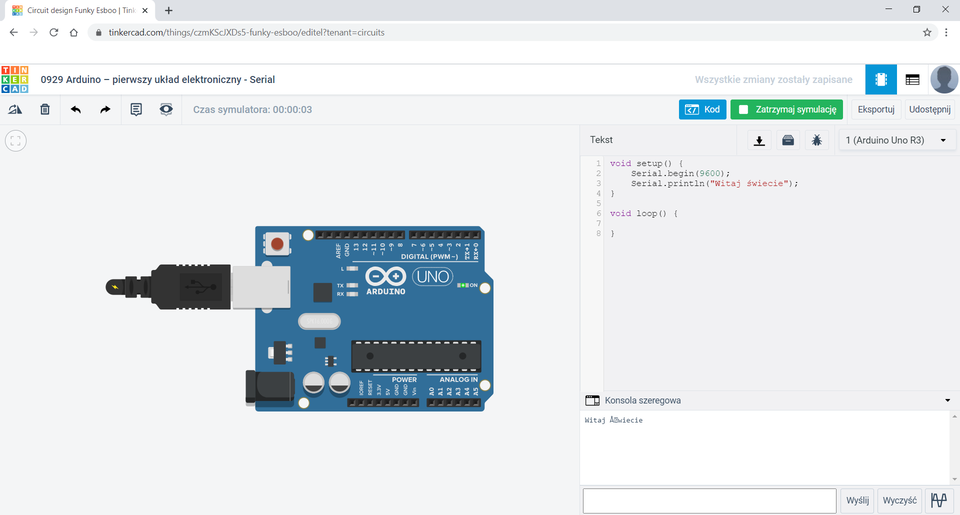The image size is (960, 515).
Task: Collapse the Konsola szeregowa panel arrow
Action: click(x=948, y=400)
